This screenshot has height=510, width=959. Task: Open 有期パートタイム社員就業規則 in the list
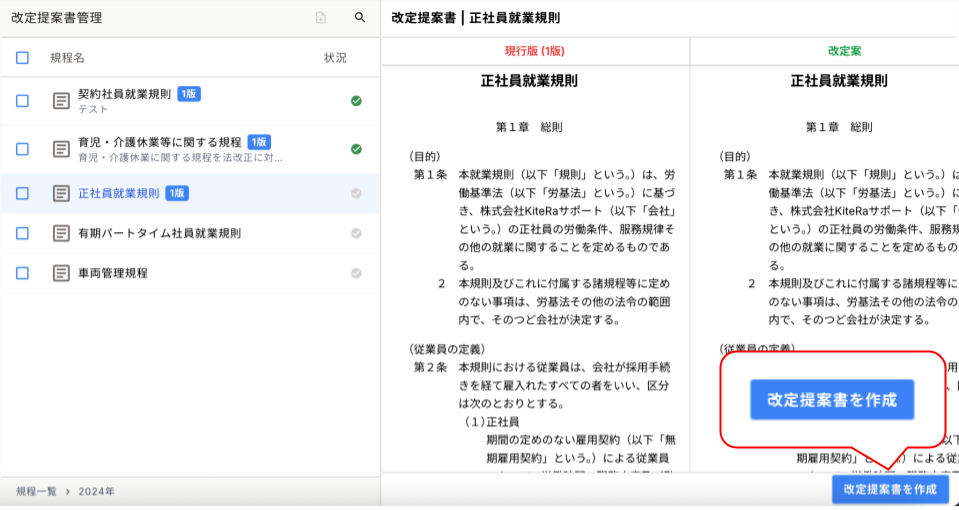[x=159, y=233]
